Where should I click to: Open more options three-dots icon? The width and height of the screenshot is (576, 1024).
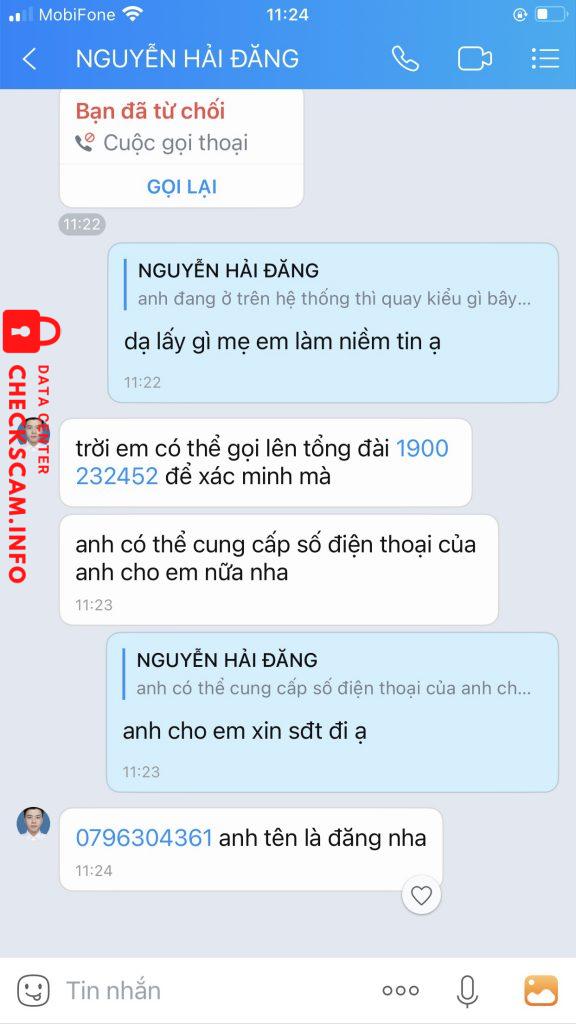click(400, 991)
